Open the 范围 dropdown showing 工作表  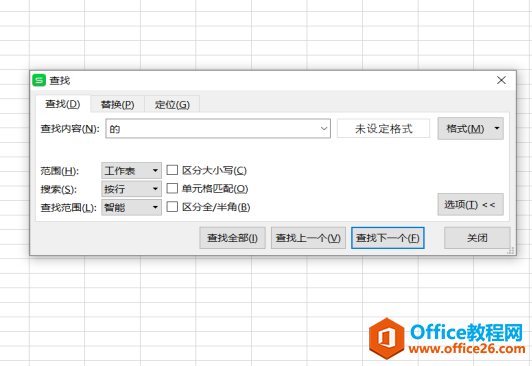131,170
